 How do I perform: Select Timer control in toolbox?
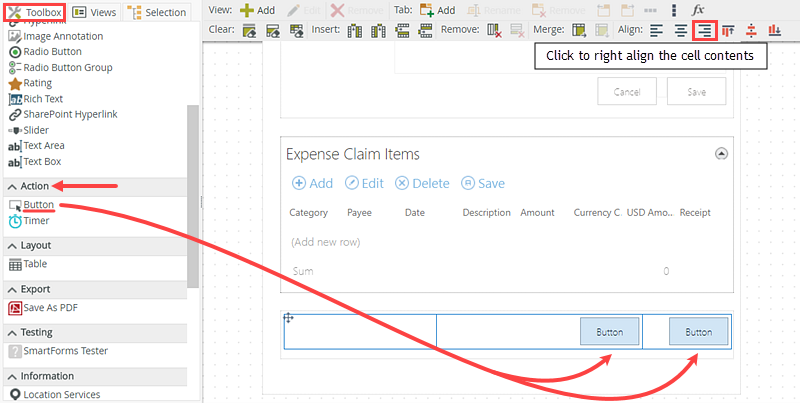[x=29, y=221]
